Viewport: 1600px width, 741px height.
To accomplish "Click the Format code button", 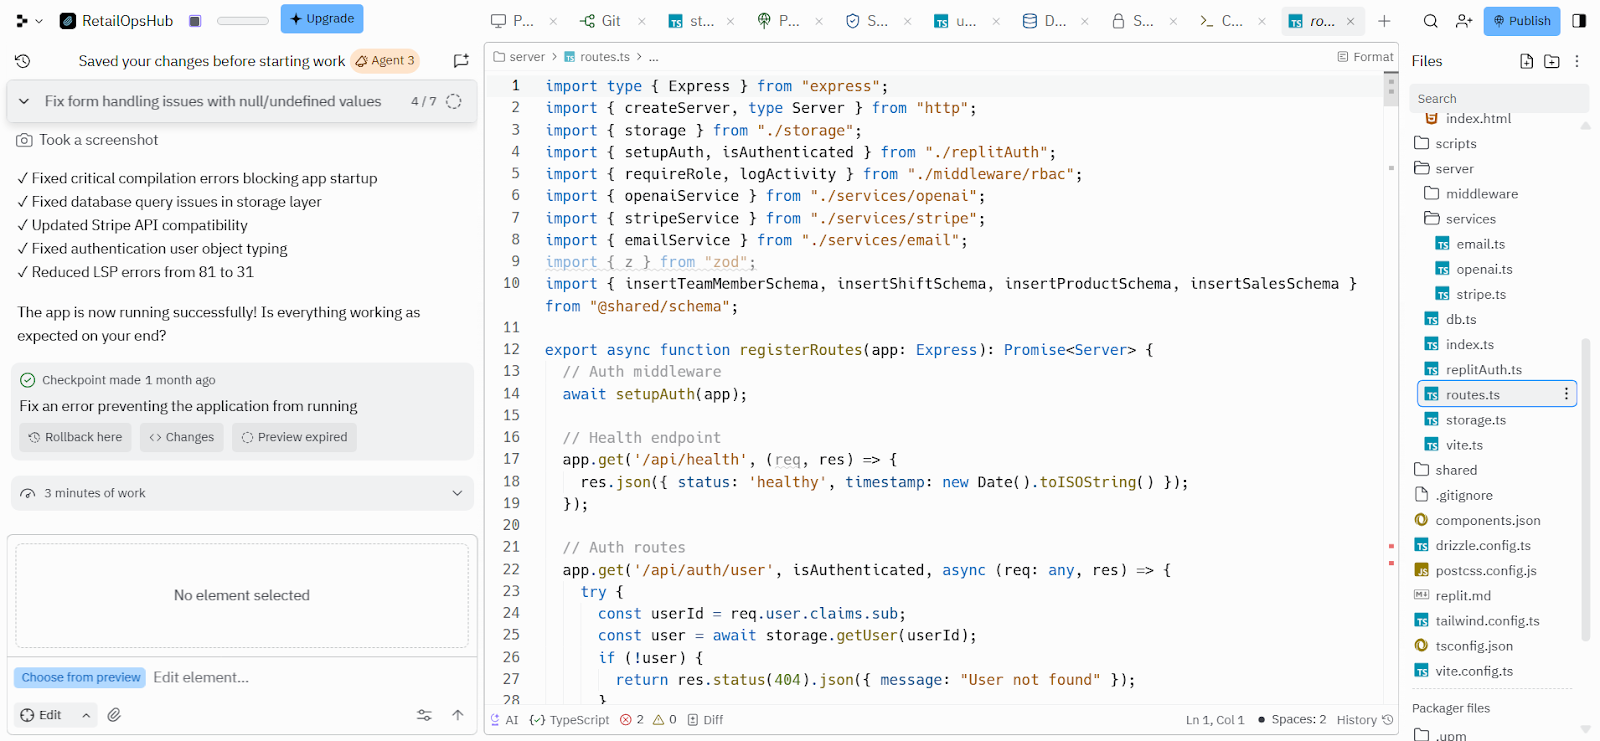I will tap(1365, 57).
